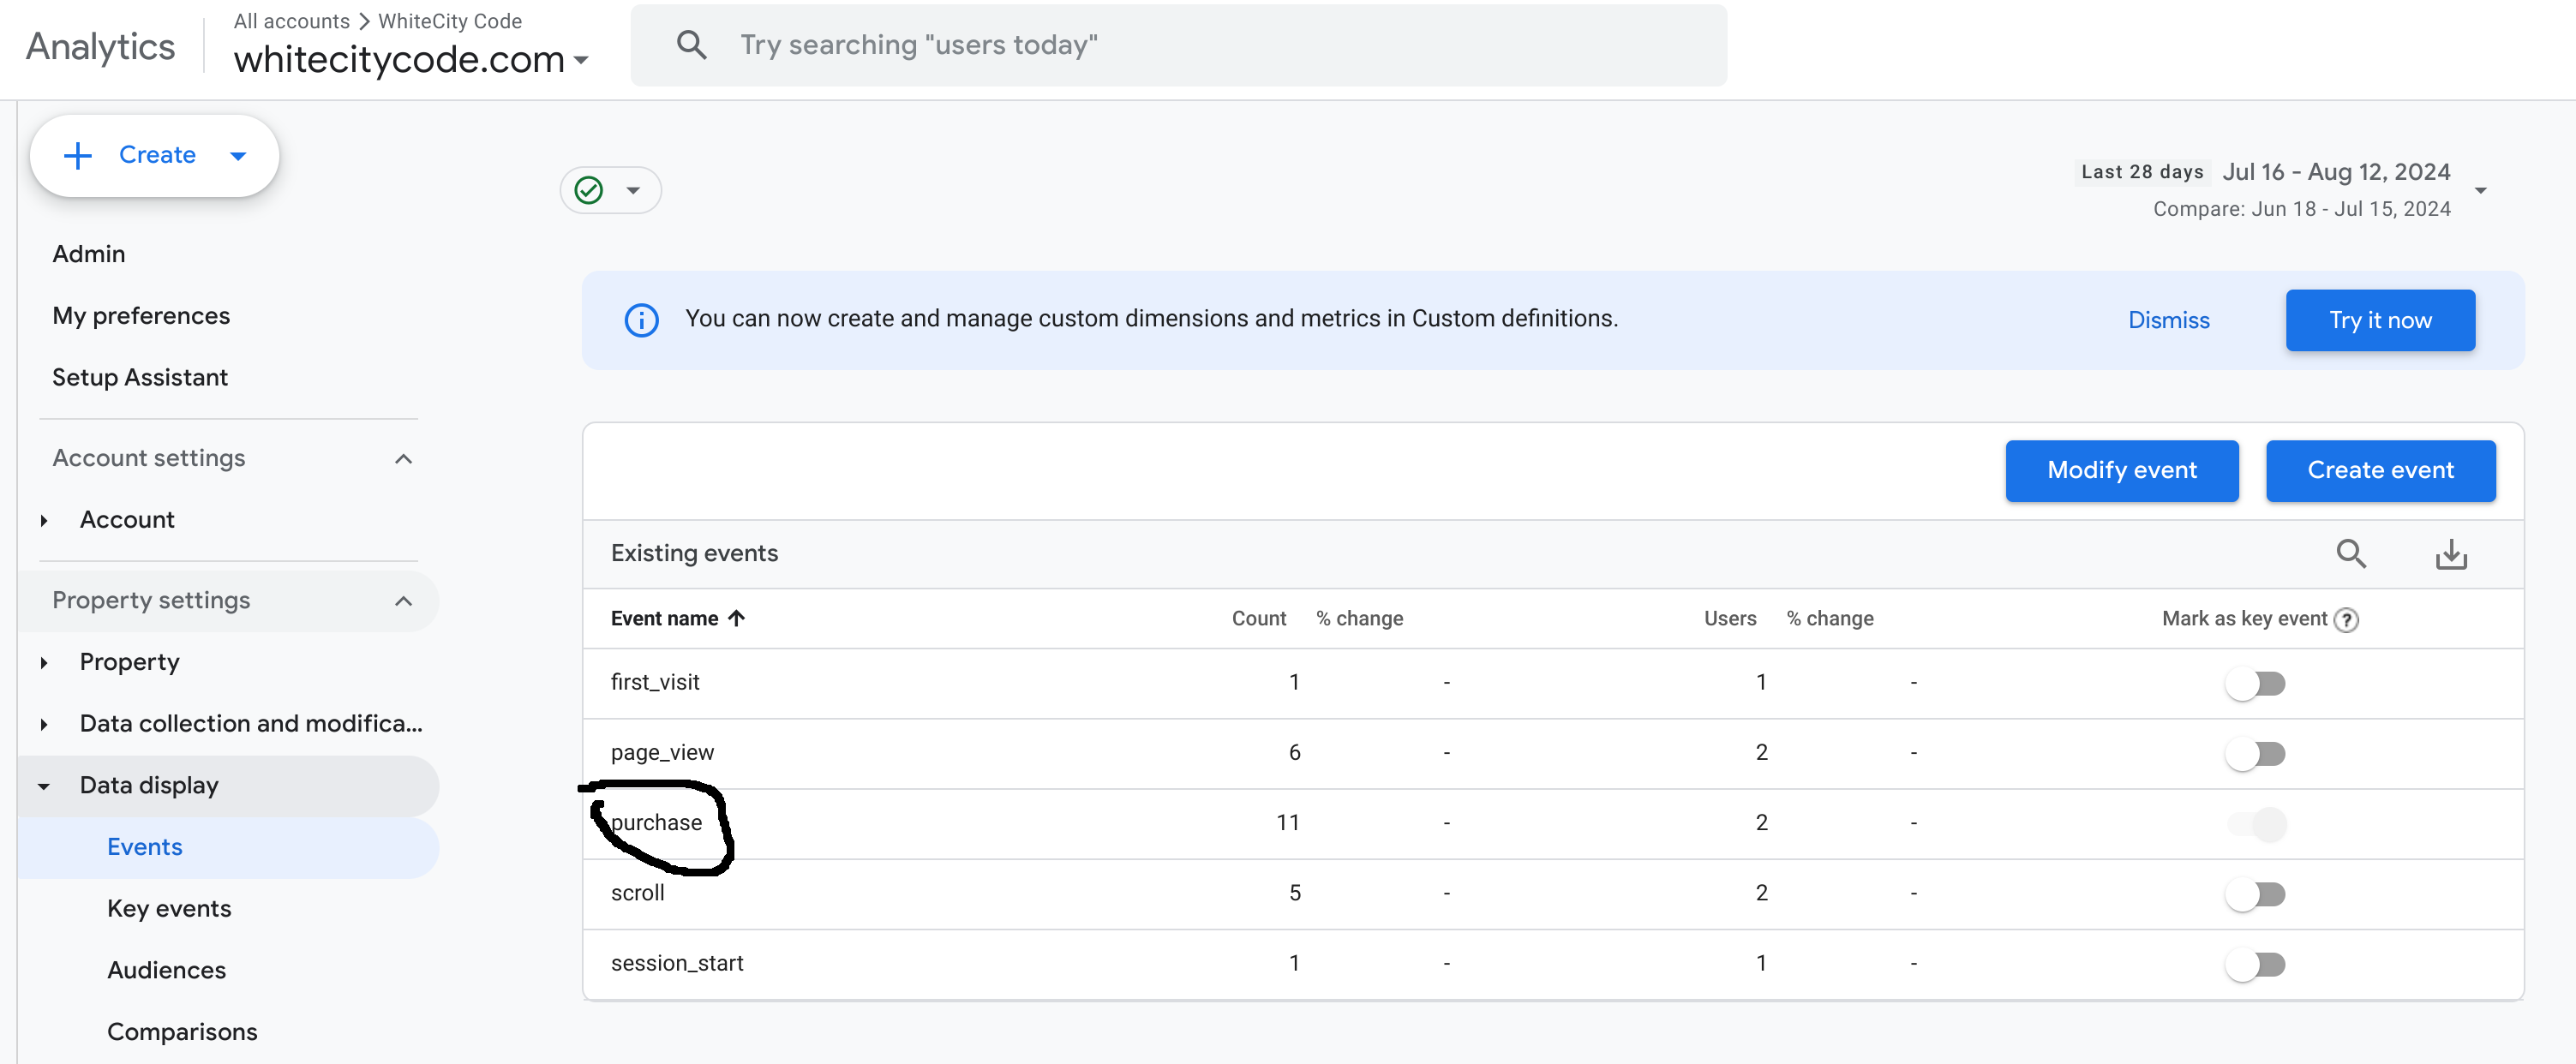The width and height of the screenshot is (2576, 1064).
Task: Click WhiteCity Code breadcrumb link
Action: pos(449,21)
